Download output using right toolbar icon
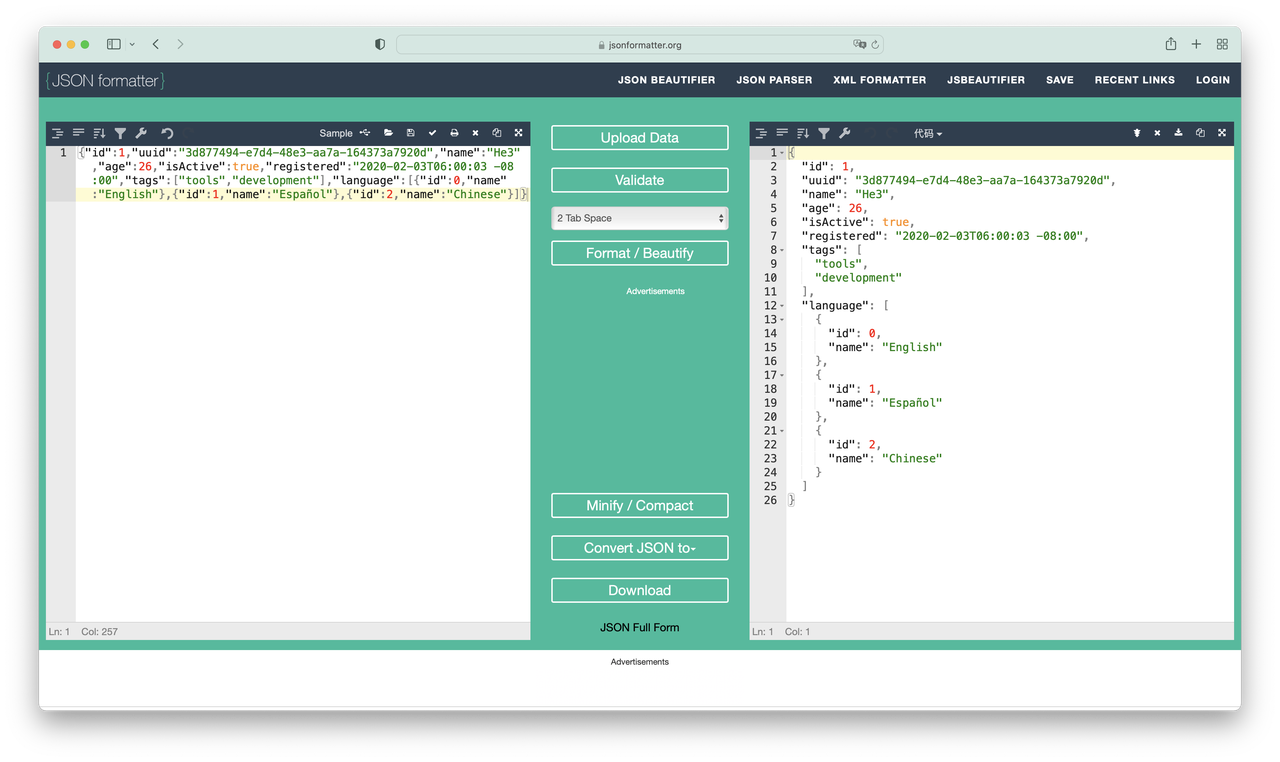 [1178, 133]
